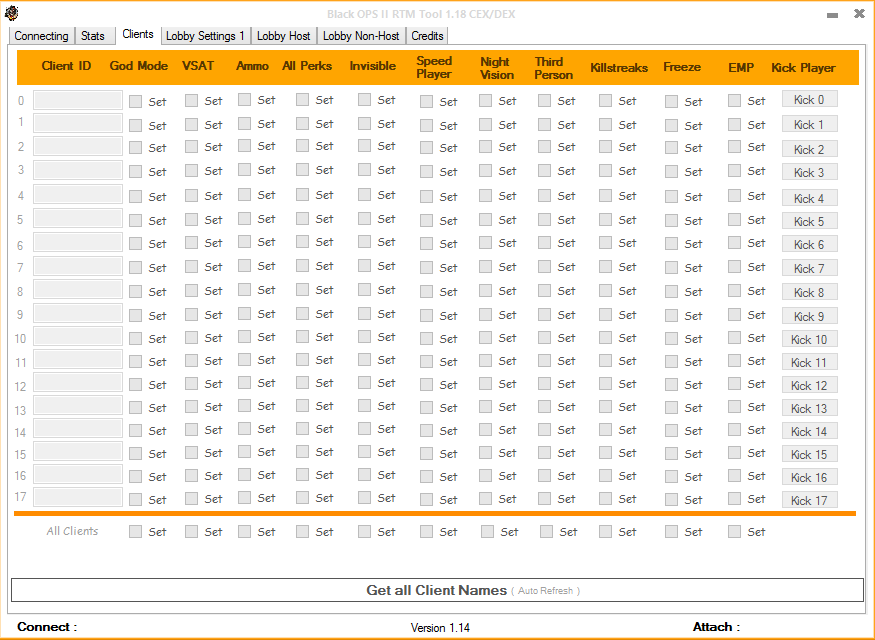The height and width of the screenshot is (640, 875).
Task: Freeze client 15
Action: point(671,454)
